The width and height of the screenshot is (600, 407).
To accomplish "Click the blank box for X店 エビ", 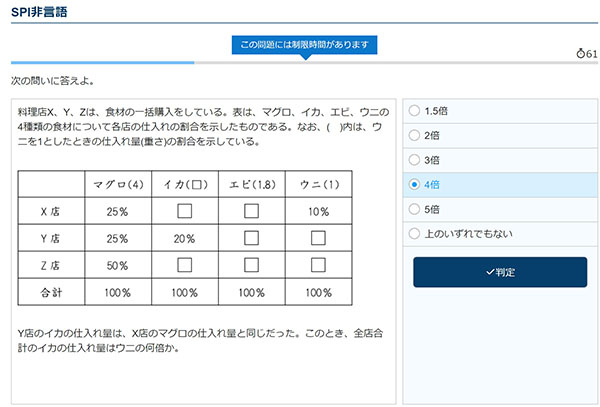I will coord(251,211).
